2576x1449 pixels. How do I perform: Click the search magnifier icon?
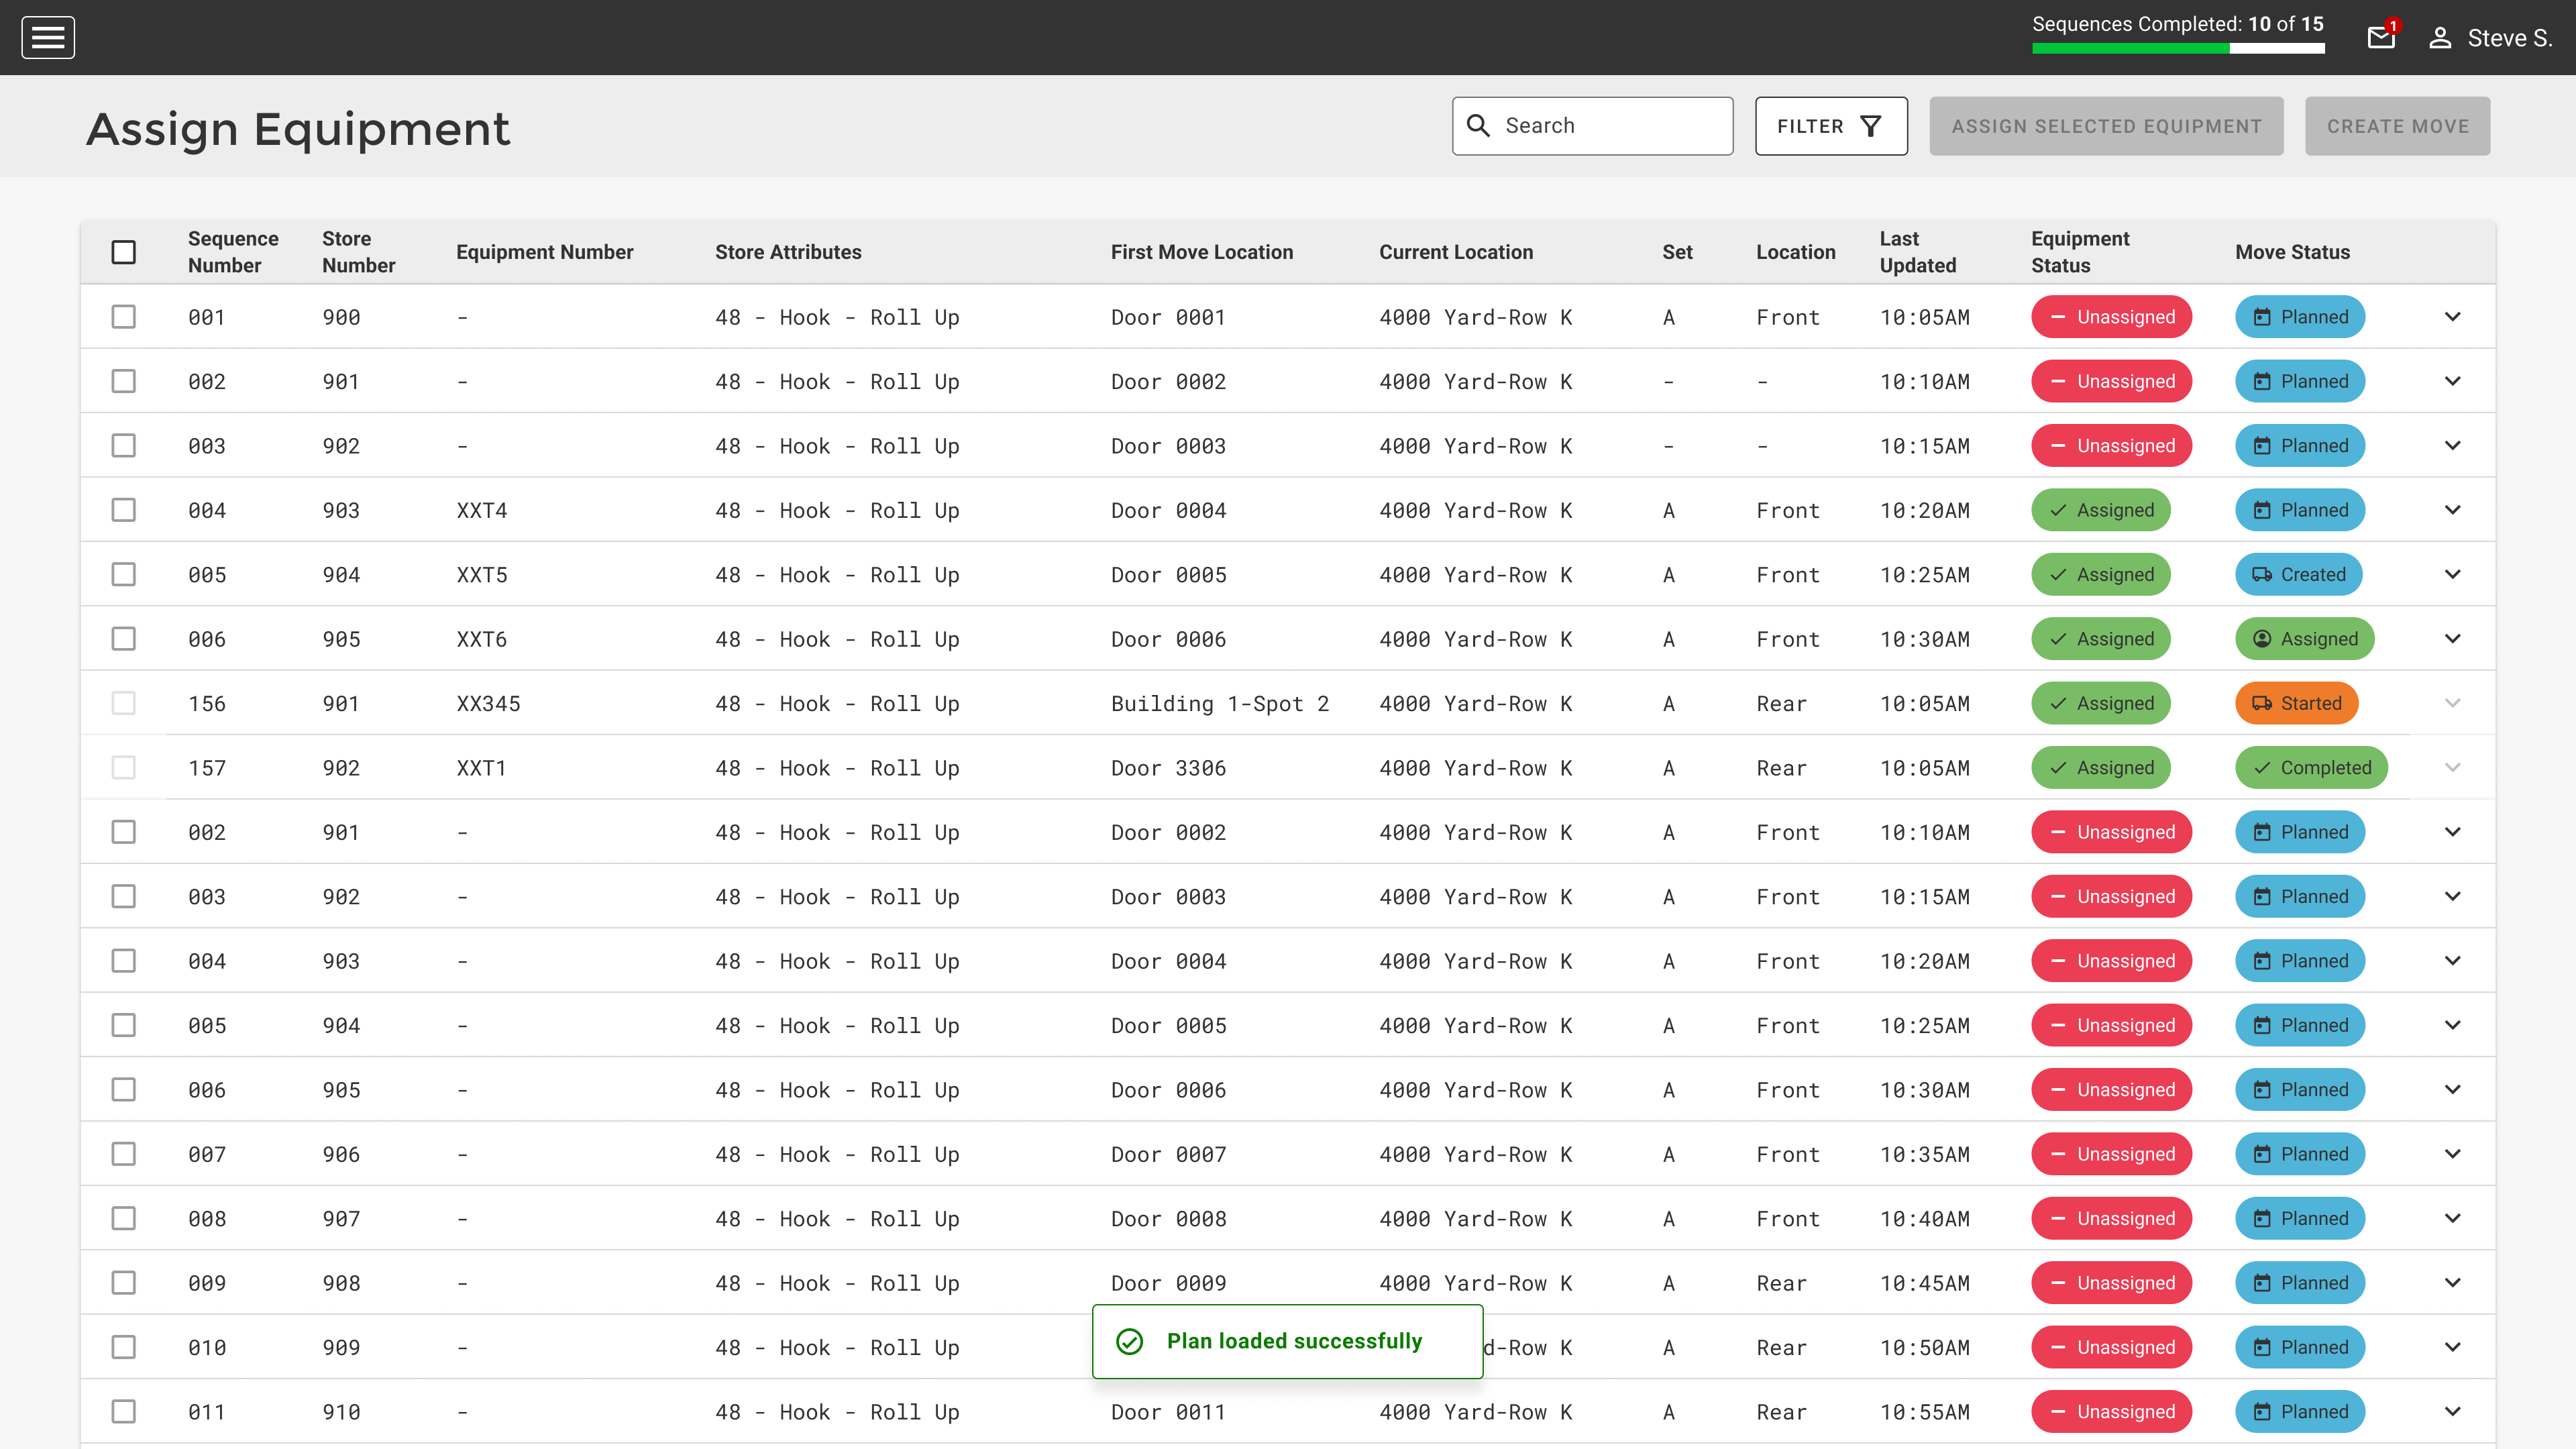pos(1478,126)
